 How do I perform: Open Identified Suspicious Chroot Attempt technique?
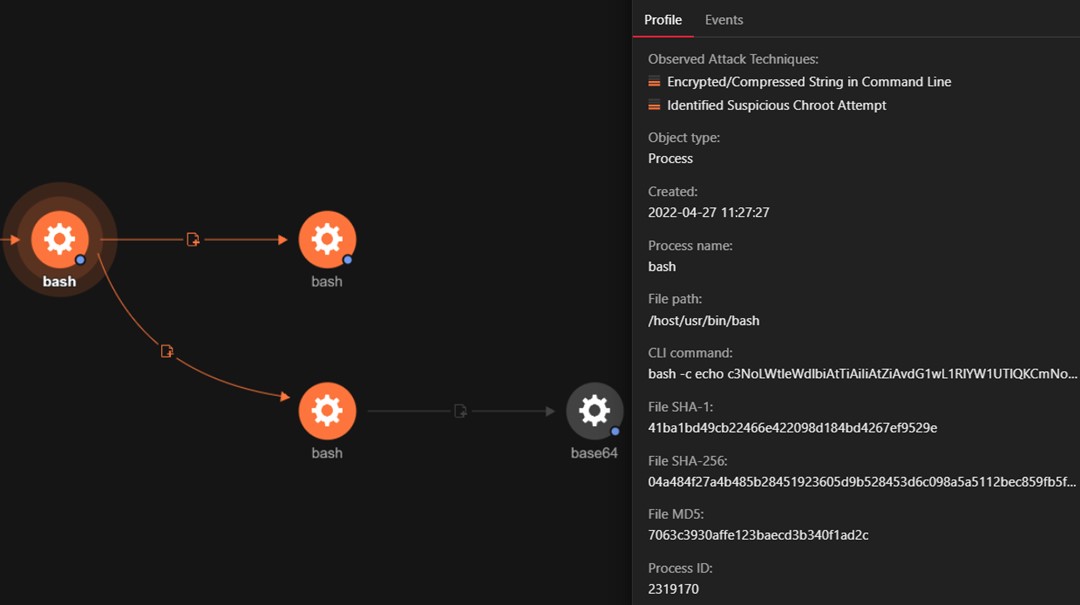pyautogui.click(x=776, y=105)
